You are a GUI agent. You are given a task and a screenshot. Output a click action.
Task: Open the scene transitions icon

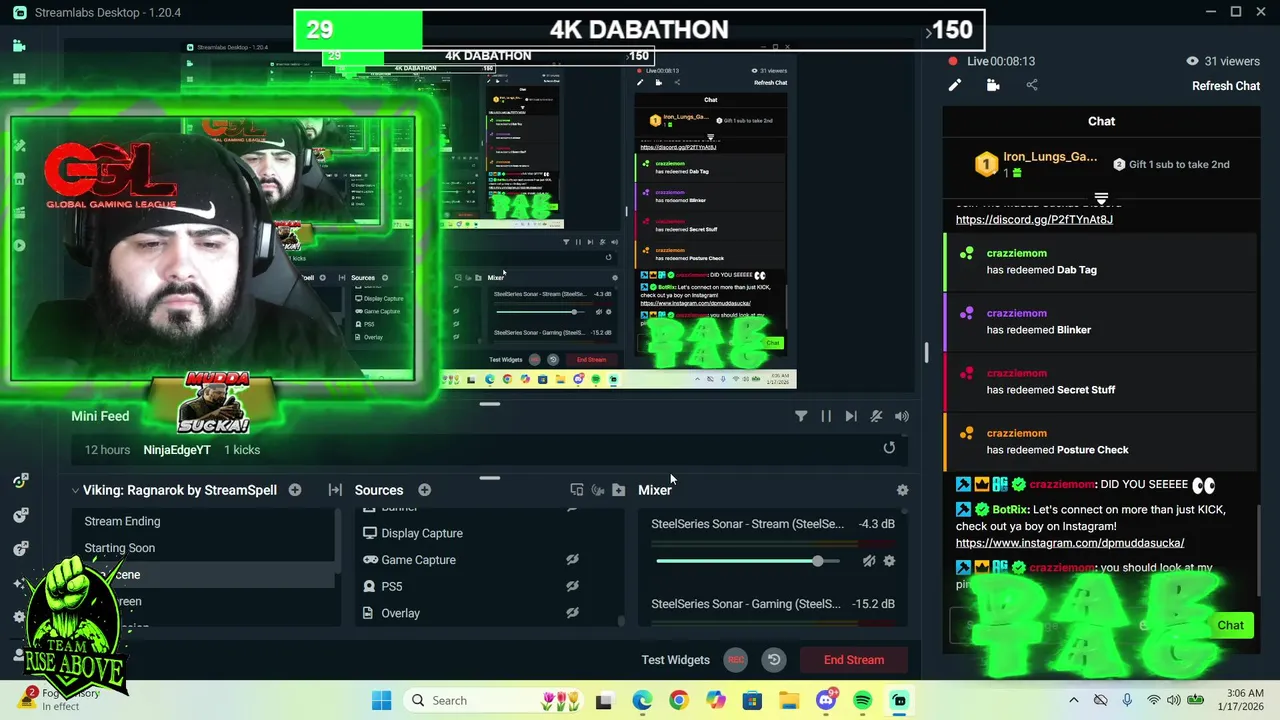point(335,490)
